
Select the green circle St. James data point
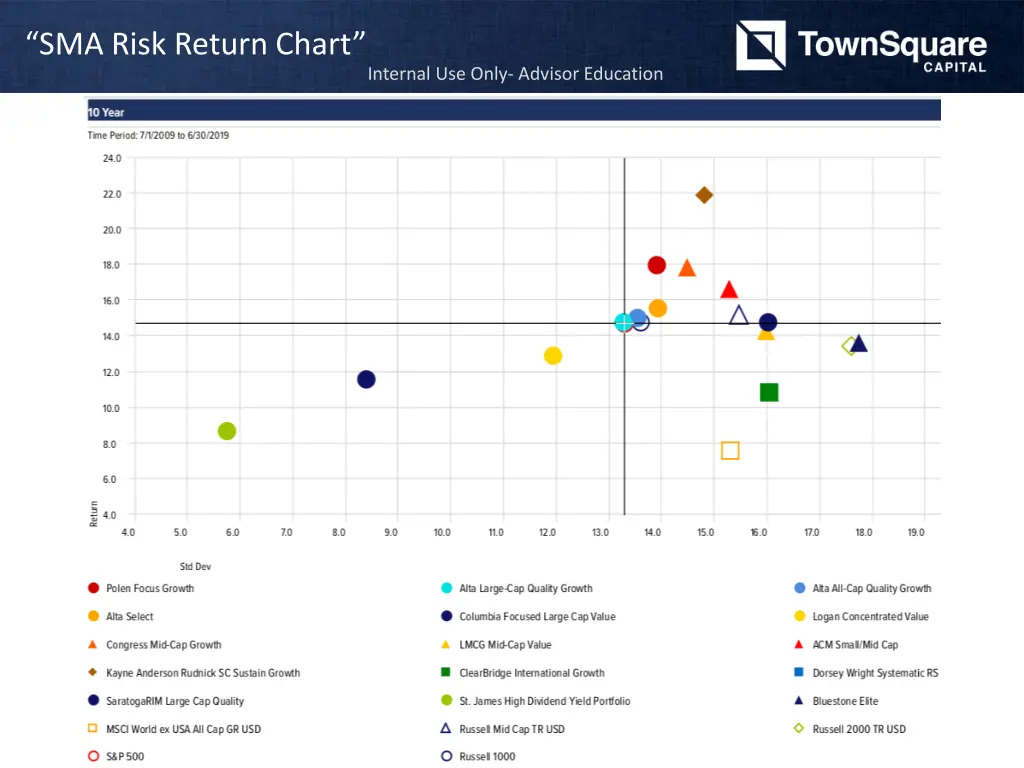point(227,431)
